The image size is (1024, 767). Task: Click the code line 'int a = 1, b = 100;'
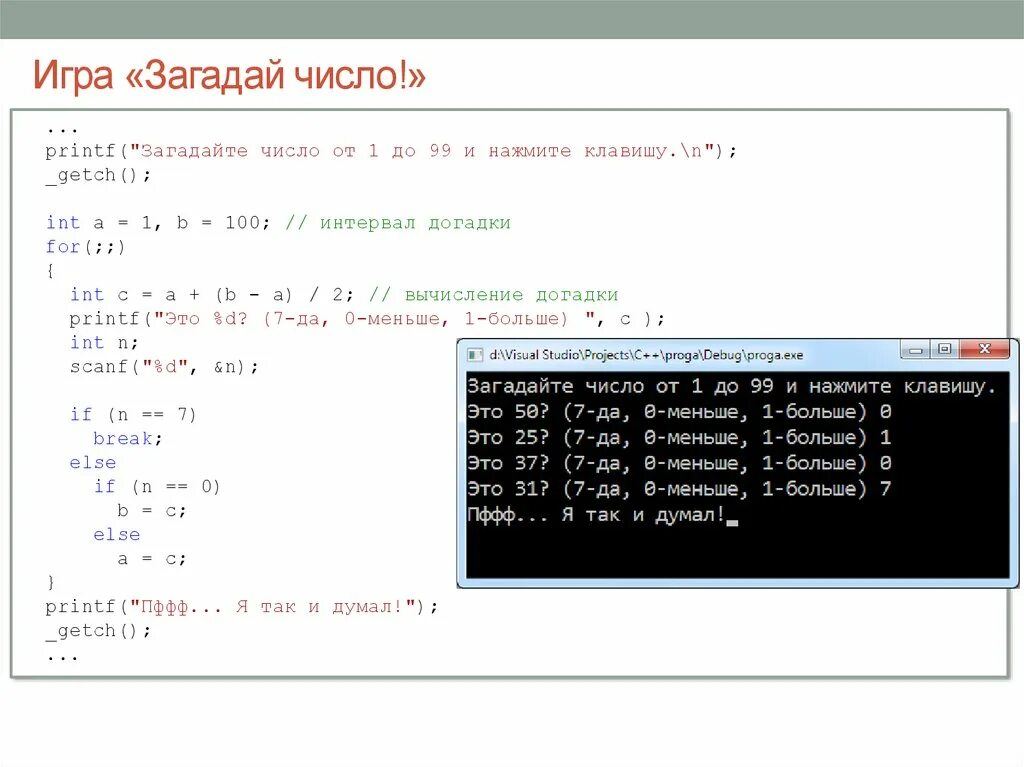157,223
